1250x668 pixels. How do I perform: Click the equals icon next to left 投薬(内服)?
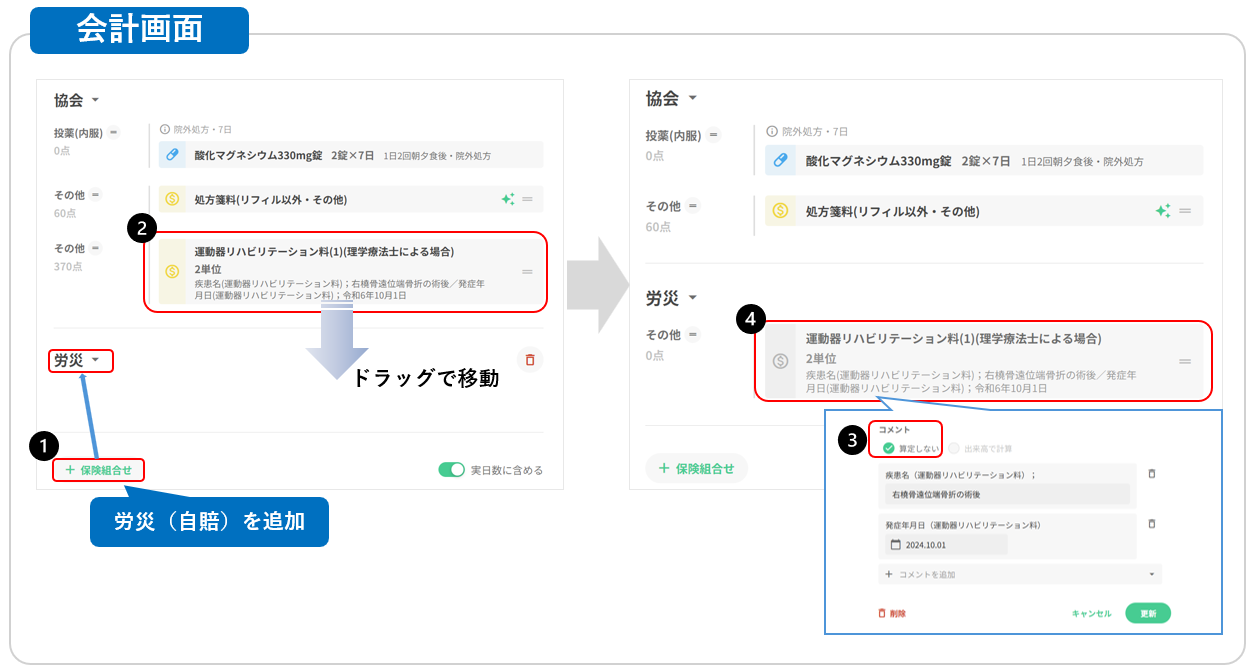click(113, 132)
